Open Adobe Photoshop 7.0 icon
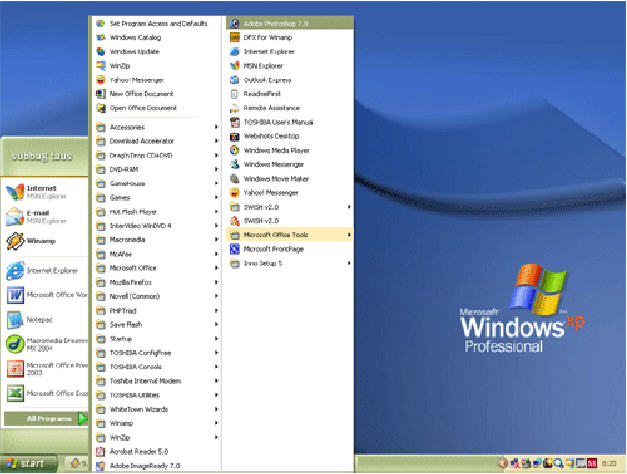Screen dimensions: 627x474 coord(235,23)
